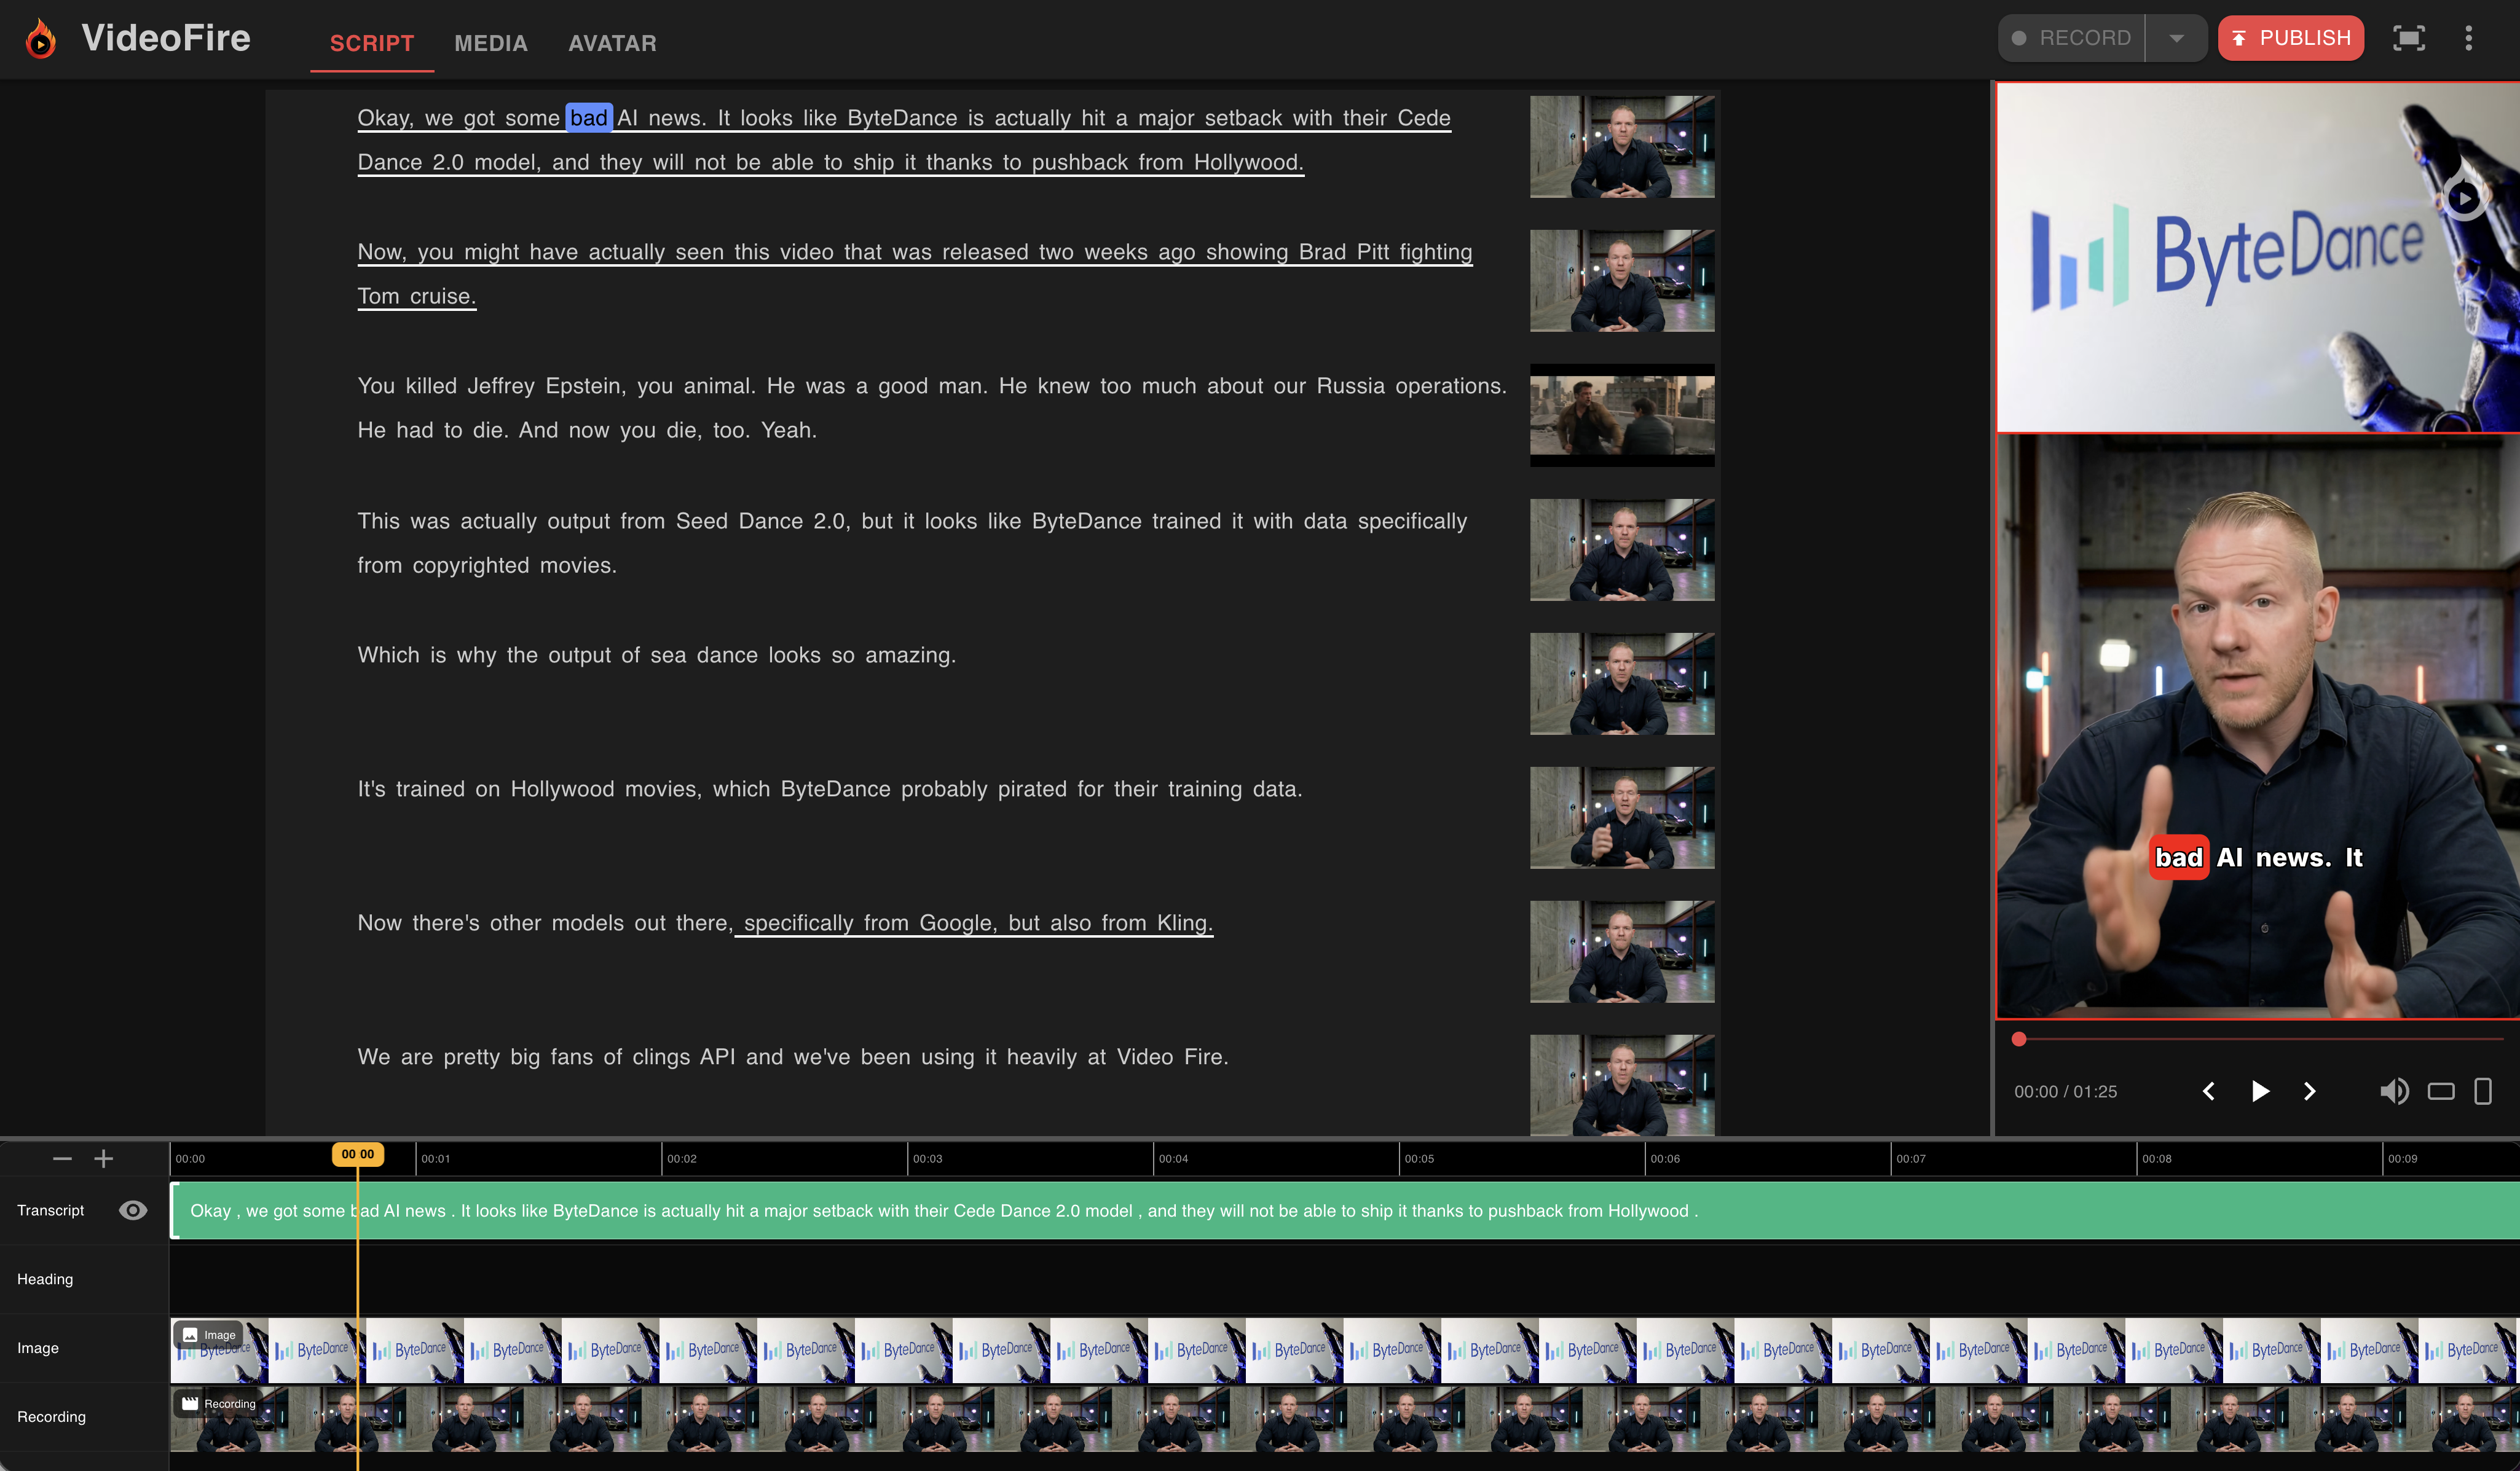Click the highlighted word "bad" in script
The image size is (2520, 1471).
589,118
